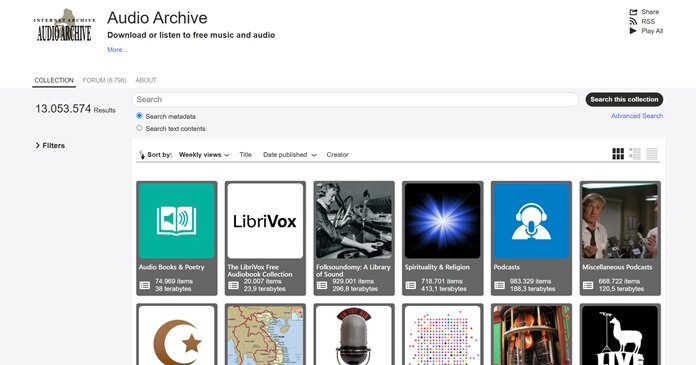Image resolution: width=696 pixels, height=365 pixels.
Task: Click '929.001 items' text
Action: [353, 281]
